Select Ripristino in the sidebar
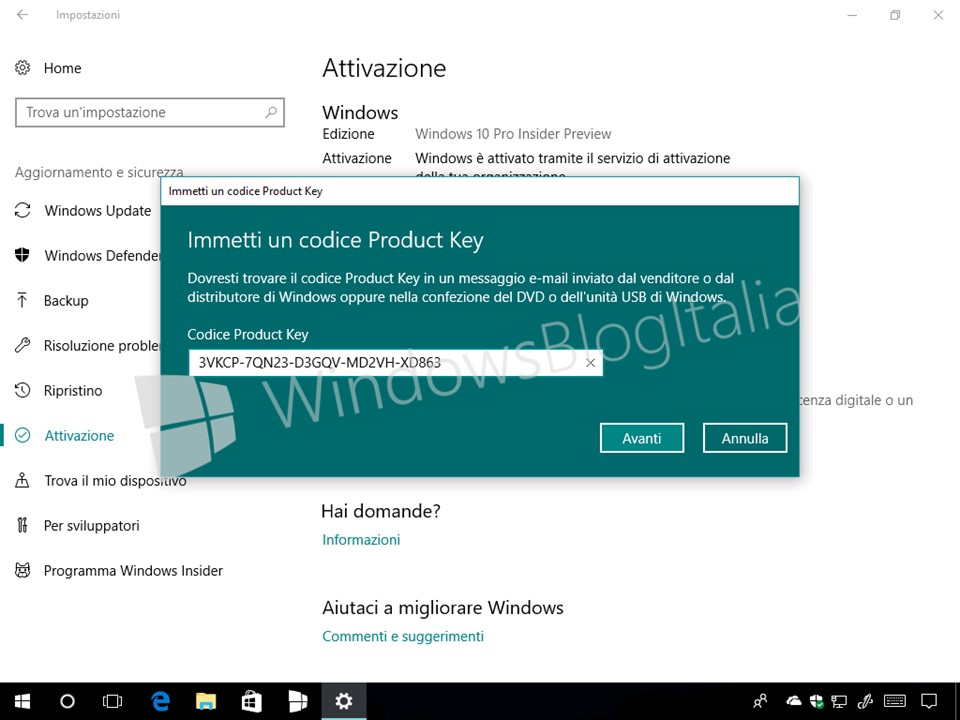The width and height of the screenshot is (960, 720). pos(73,391)
